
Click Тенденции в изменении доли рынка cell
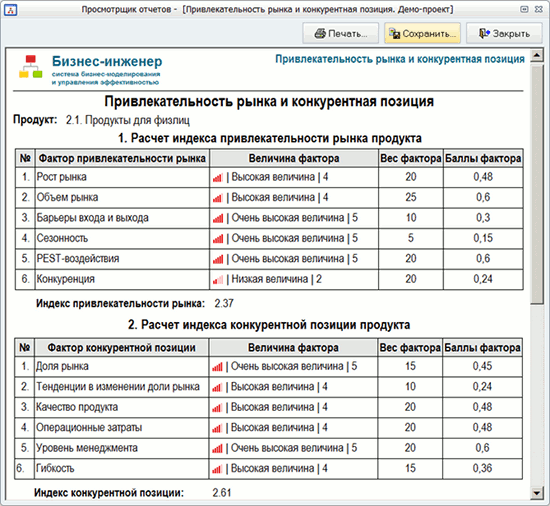[122, 387]
